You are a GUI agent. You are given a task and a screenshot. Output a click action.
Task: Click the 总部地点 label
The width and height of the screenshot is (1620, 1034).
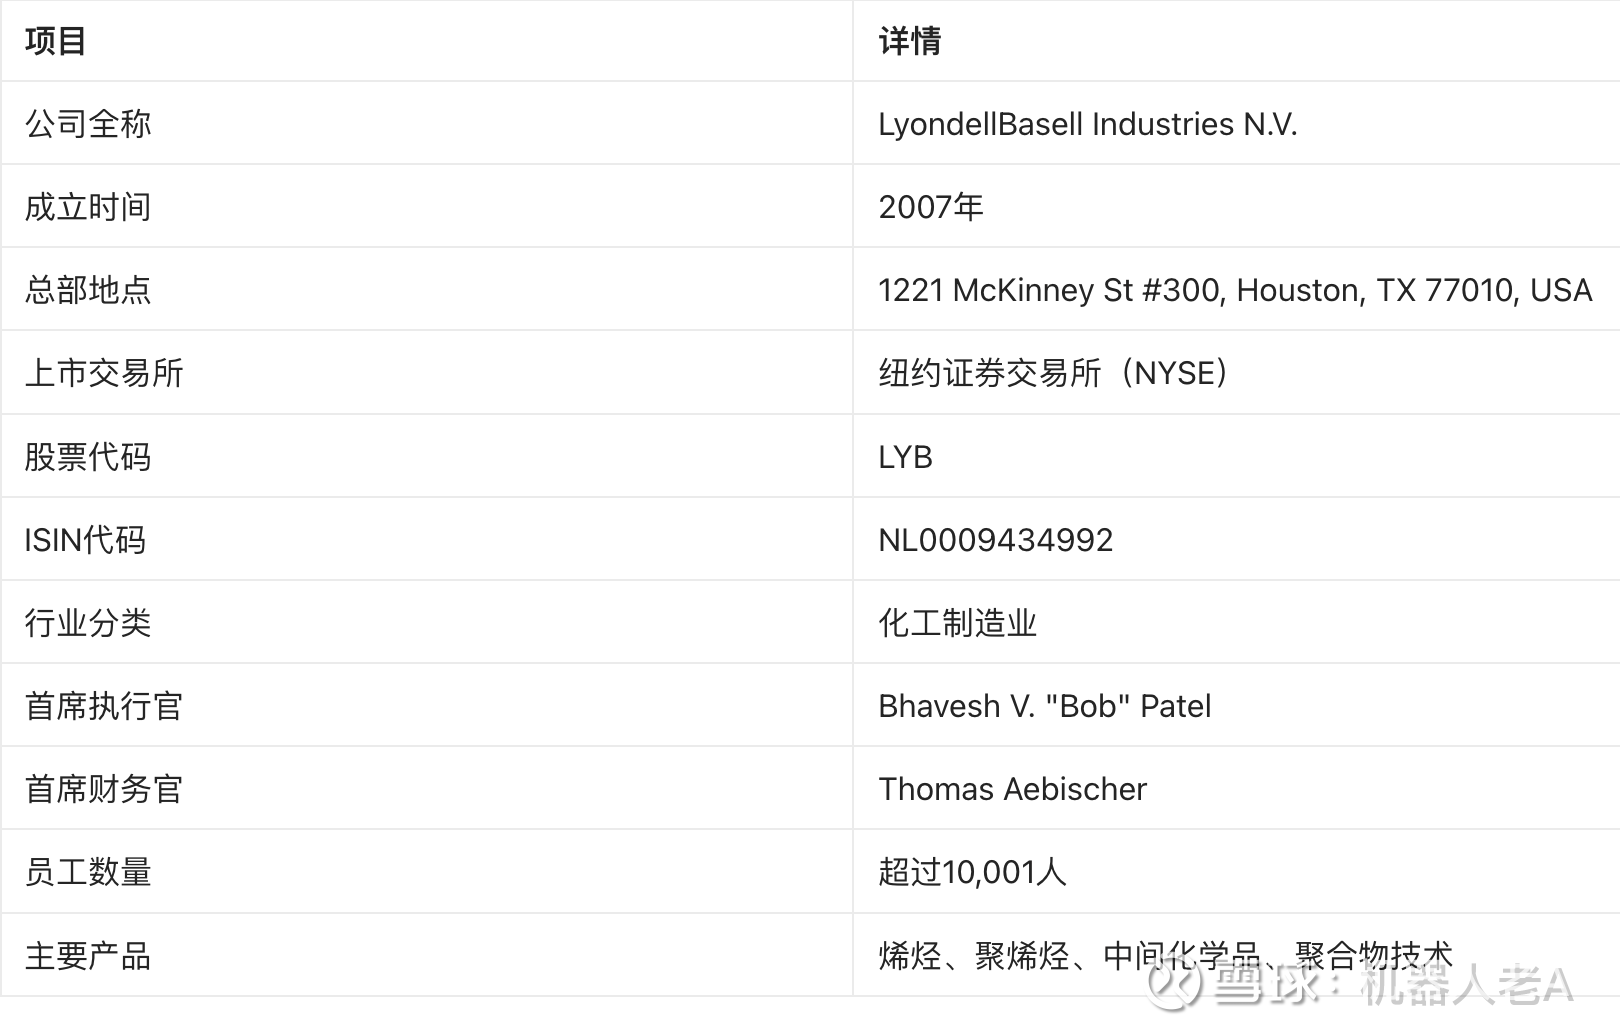(x=88, y=290)
